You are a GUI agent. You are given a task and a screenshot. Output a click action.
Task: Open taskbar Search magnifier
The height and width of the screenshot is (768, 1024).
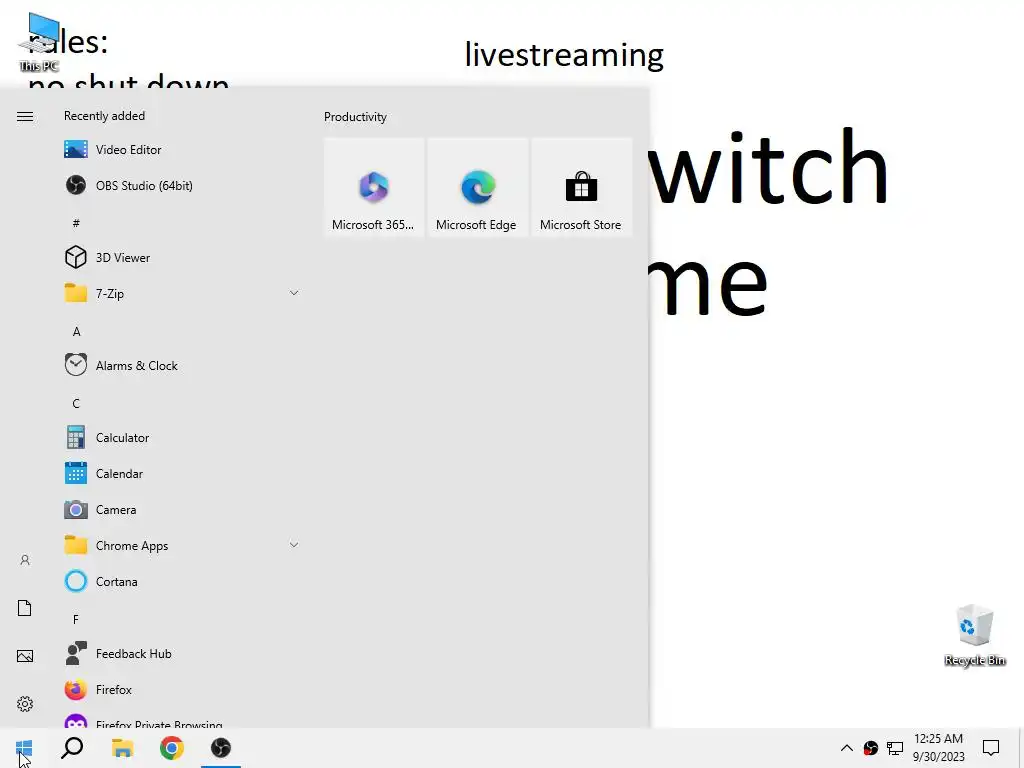(x=72, y=748)
